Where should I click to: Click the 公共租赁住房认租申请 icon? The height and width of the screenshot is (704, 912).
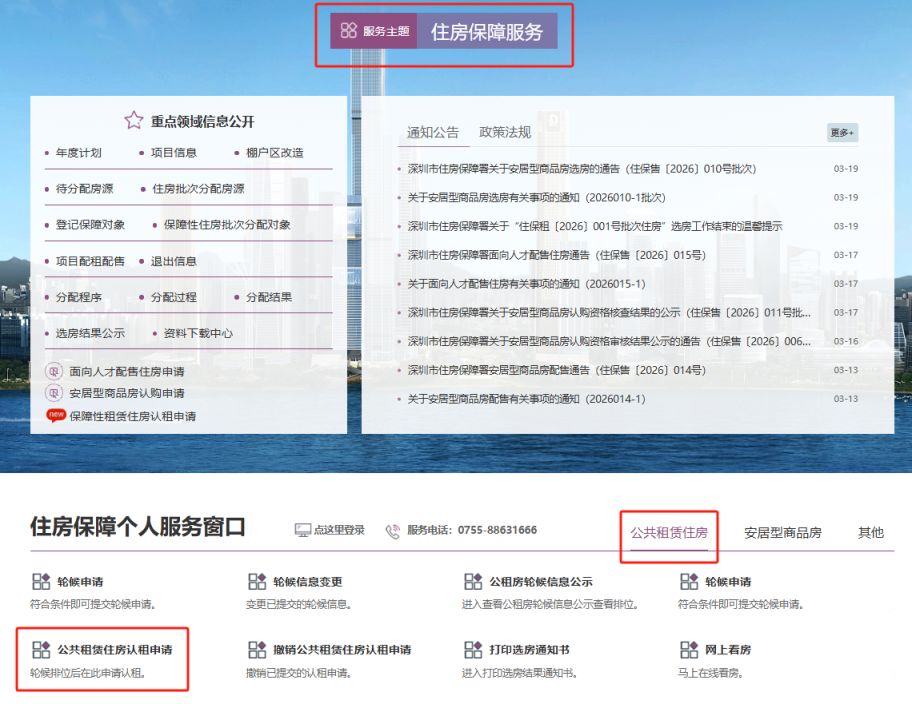(x=41, y=650)
